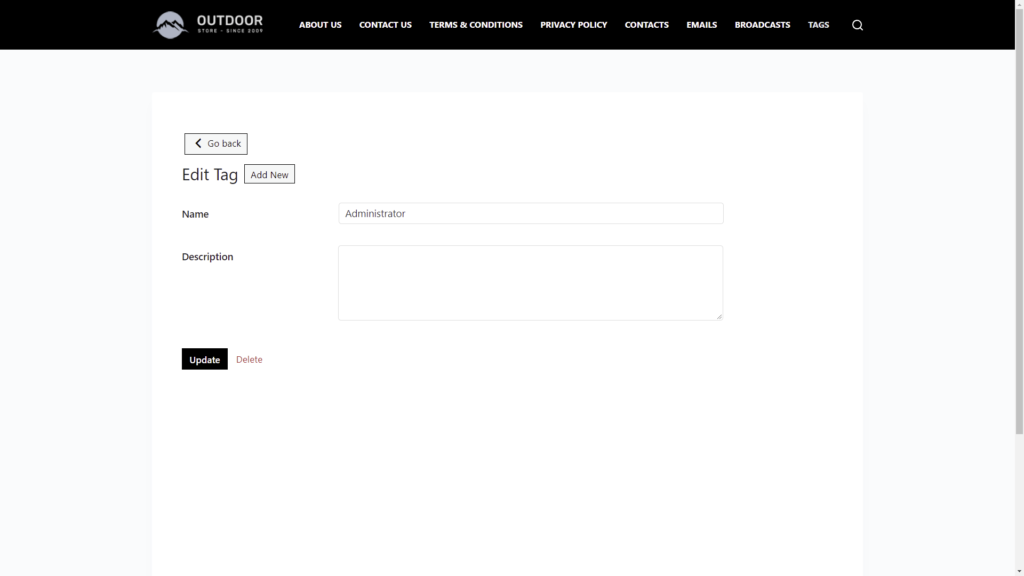Screen dimensions: 1024x576
Task: Open the BROADCASTS section
Action: 762,24
